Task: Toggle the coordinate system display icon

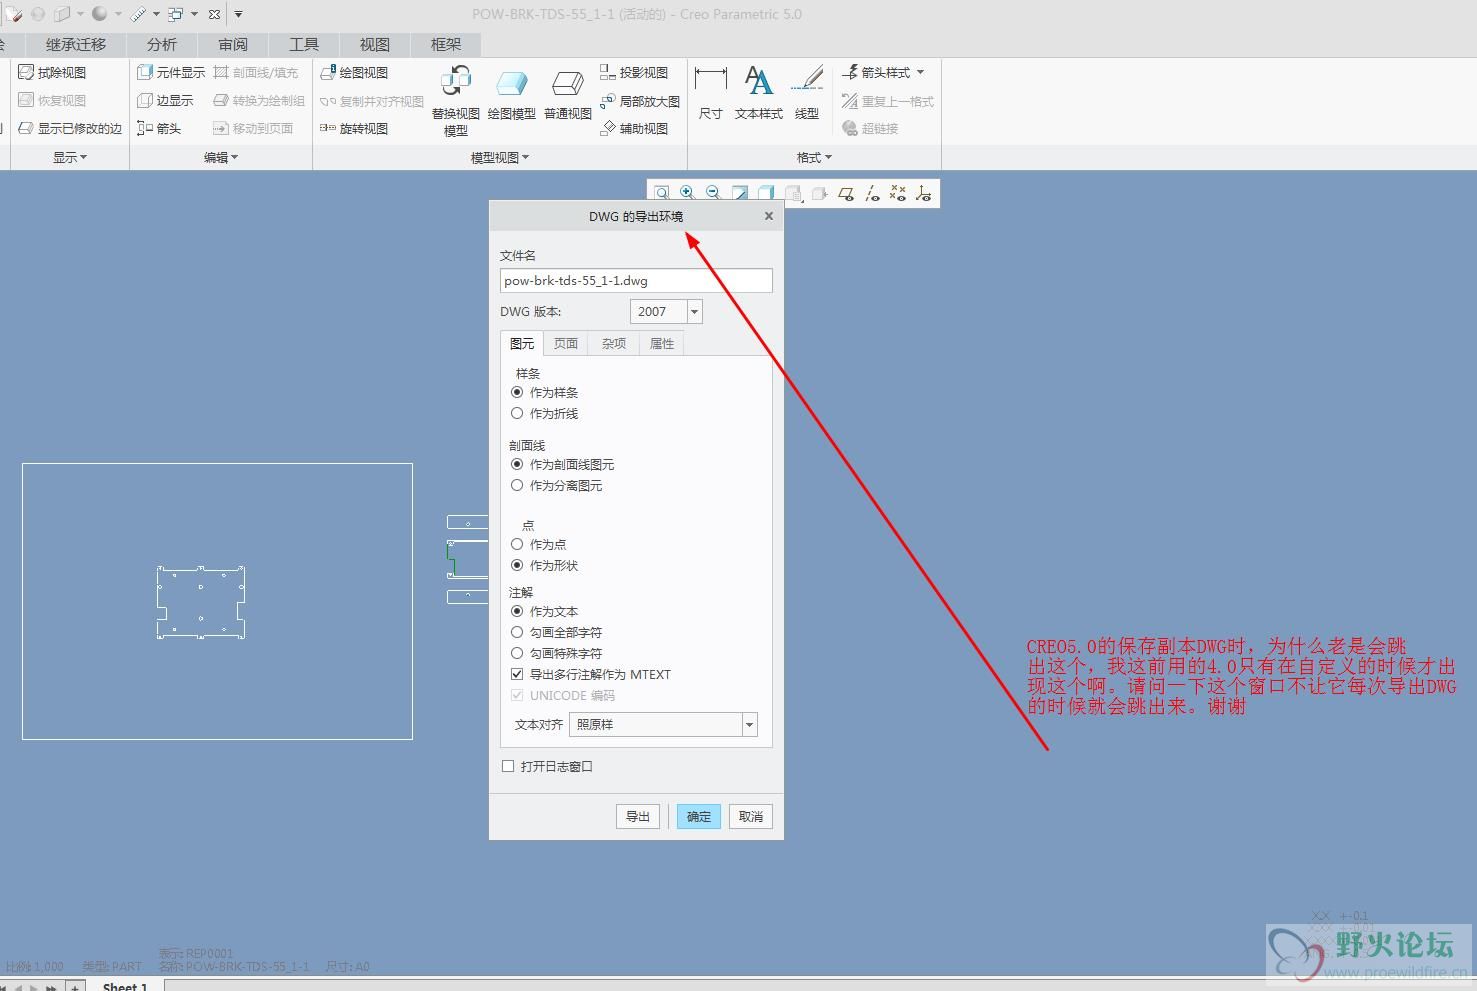Action: coord(923,193)
